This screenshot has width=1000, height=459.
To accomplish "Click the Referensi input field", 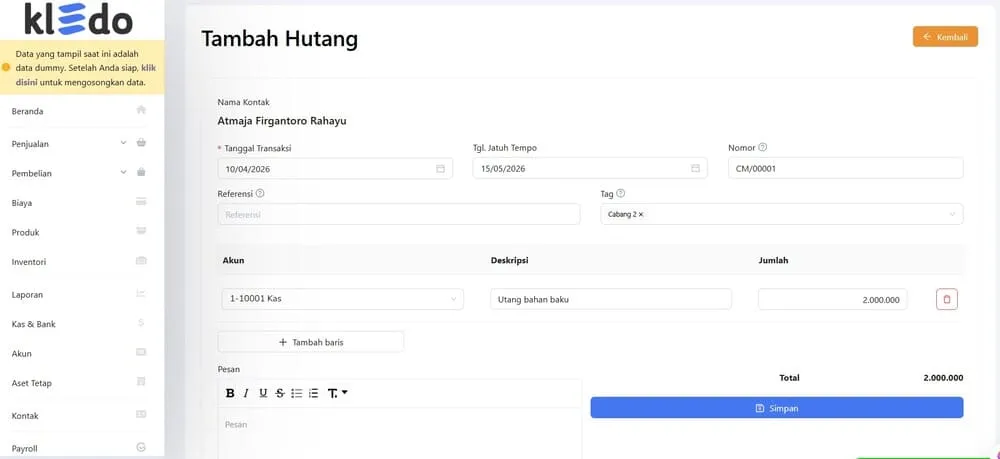I will (399, 214).
